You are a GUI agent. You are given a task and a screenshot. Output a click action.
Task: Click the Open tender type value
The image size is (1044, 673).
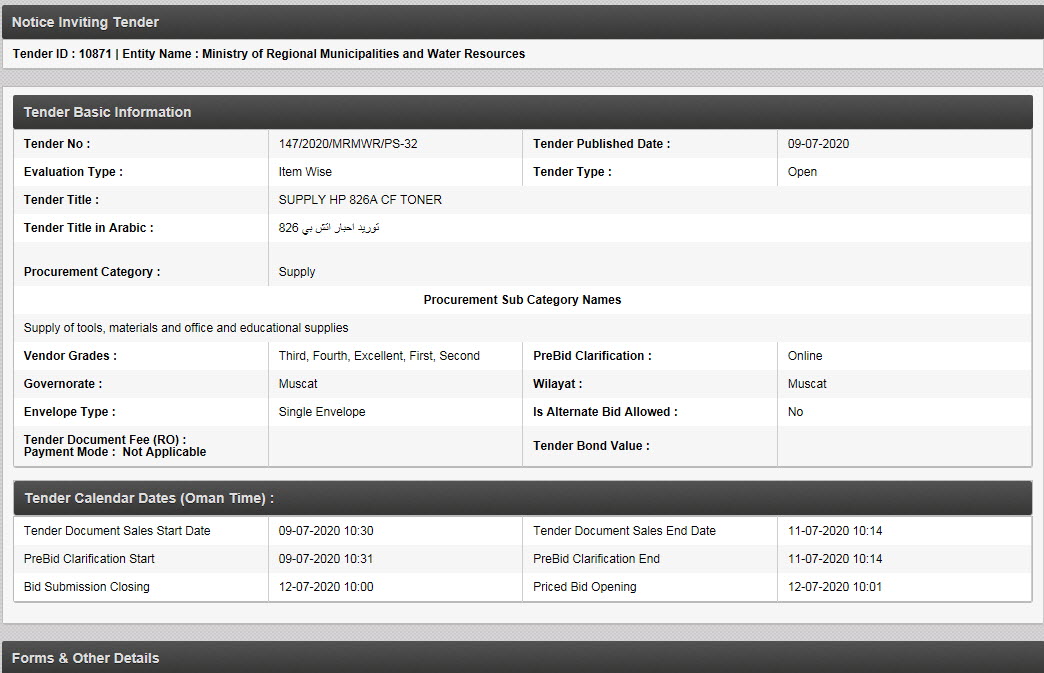[x=802, y=172]
